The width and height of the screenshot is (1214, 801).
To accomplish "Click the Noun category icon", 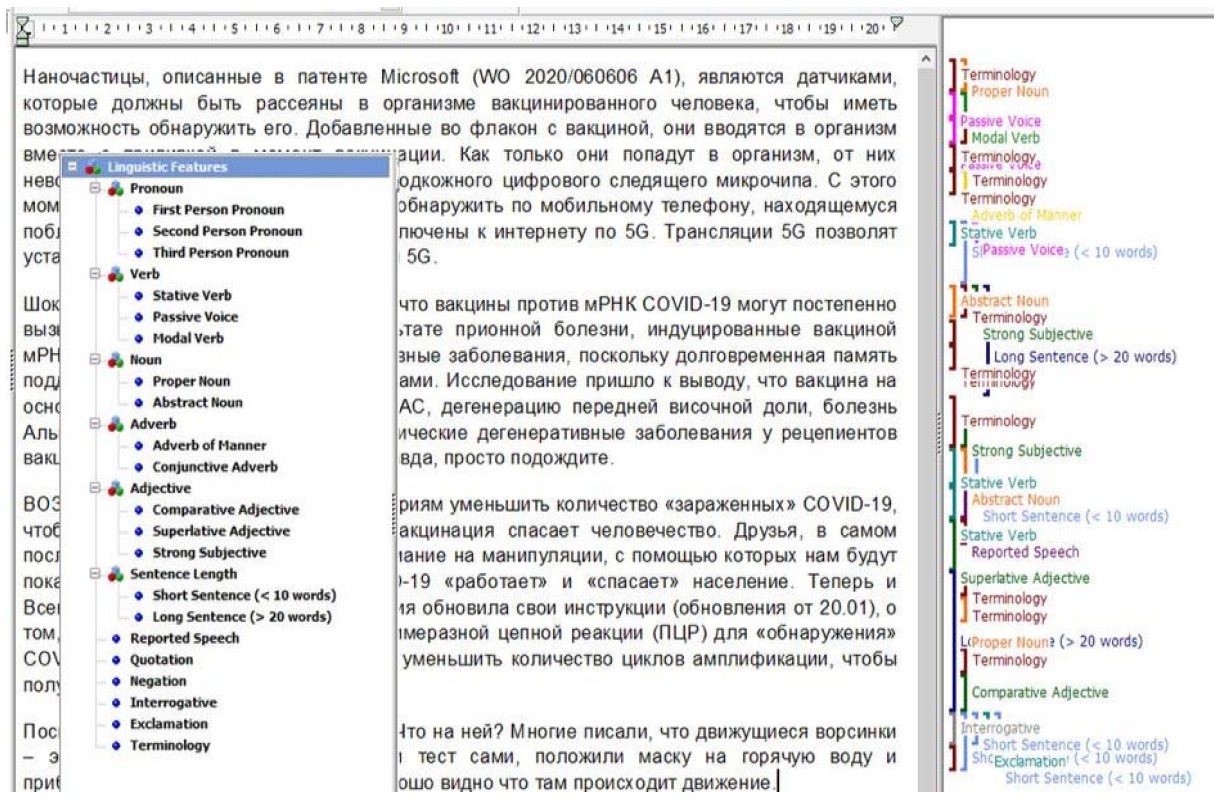I will (116, 360).
